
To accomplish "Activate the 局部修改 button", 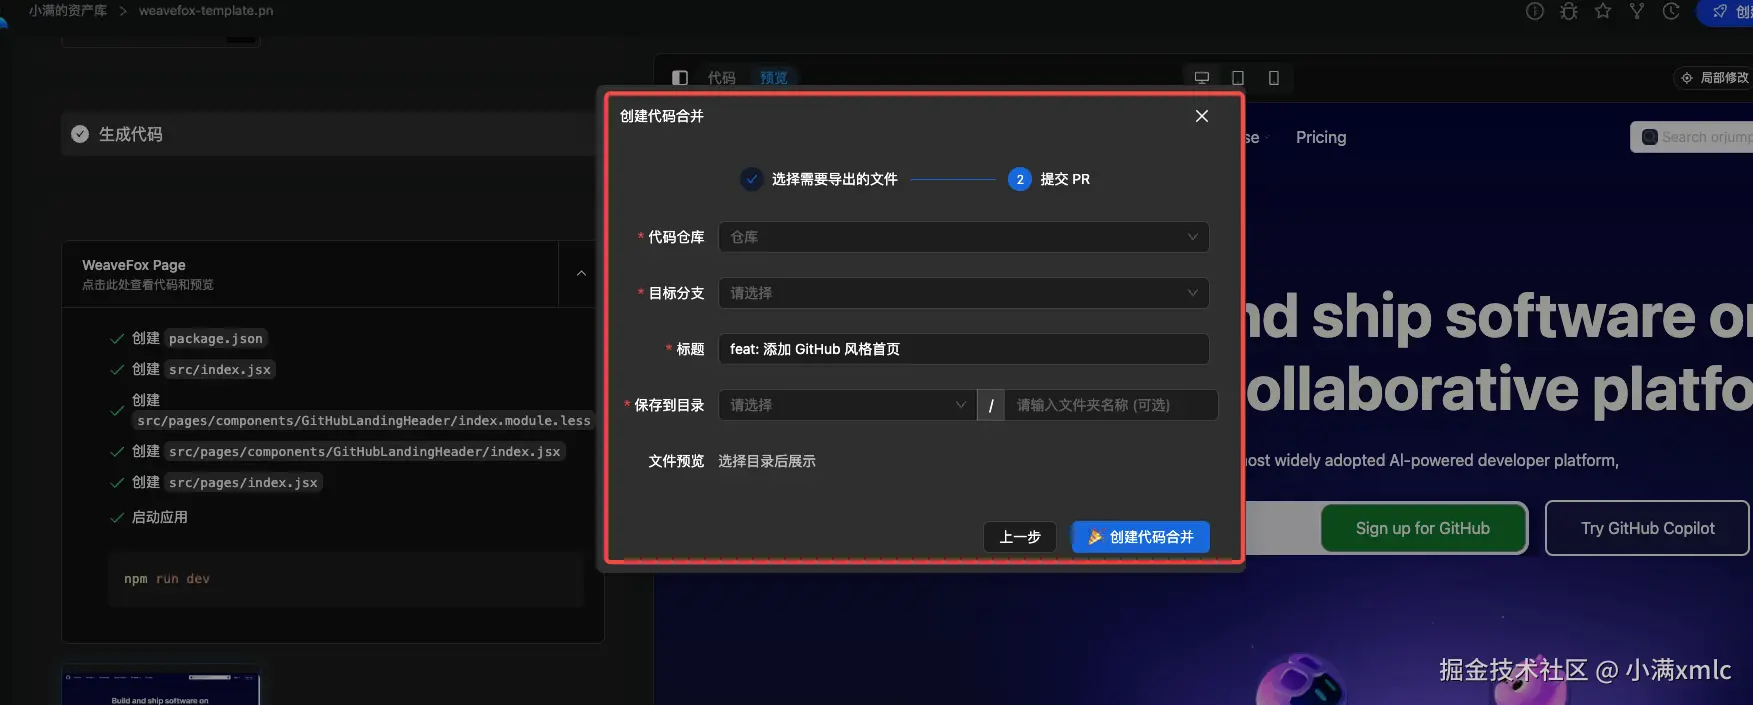I will point(1714,77).
